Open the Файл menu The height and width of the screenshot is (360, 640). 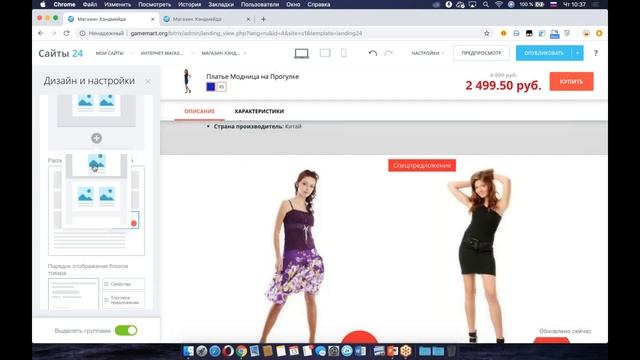(x=90, y=4)
